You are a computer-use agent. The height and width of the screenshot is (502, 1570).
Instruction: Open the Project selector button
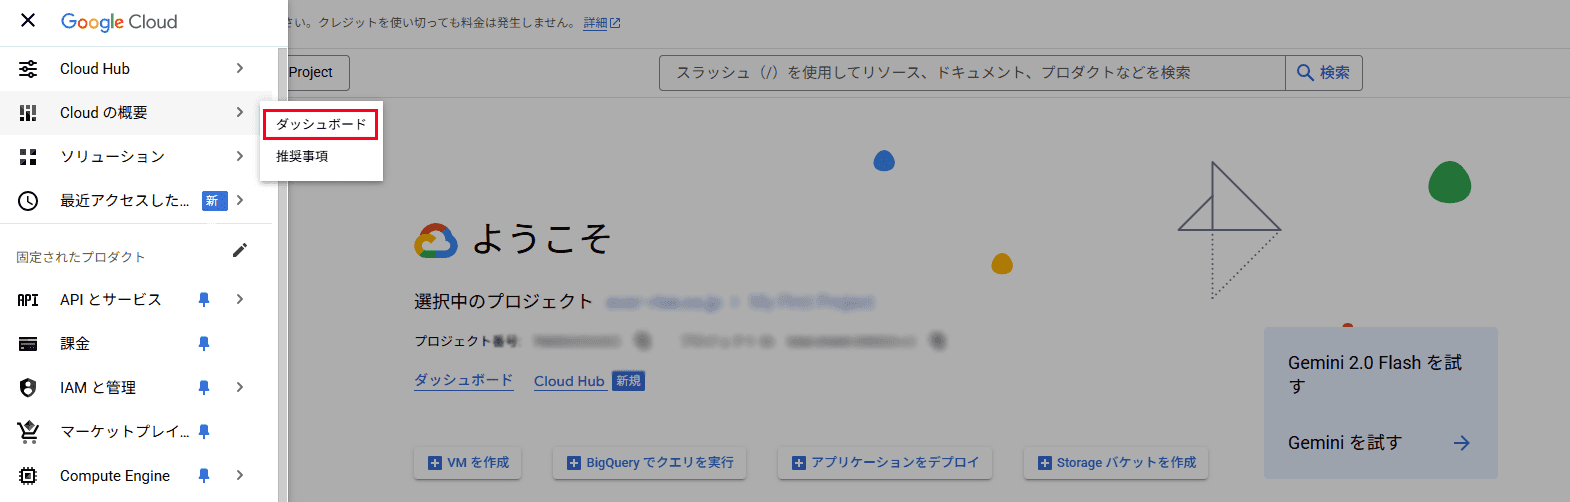point(318,73)
